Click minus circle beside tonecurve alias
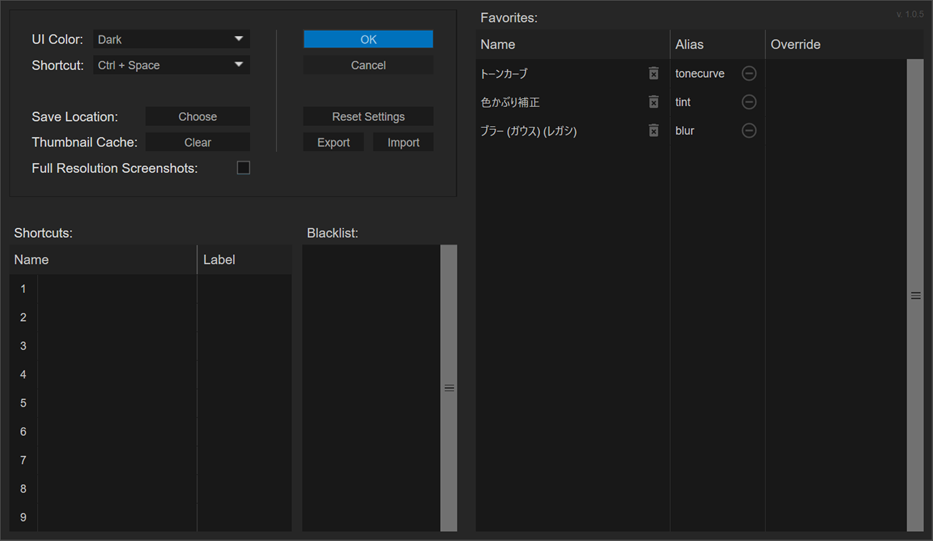933x541 pixels. 749,74
